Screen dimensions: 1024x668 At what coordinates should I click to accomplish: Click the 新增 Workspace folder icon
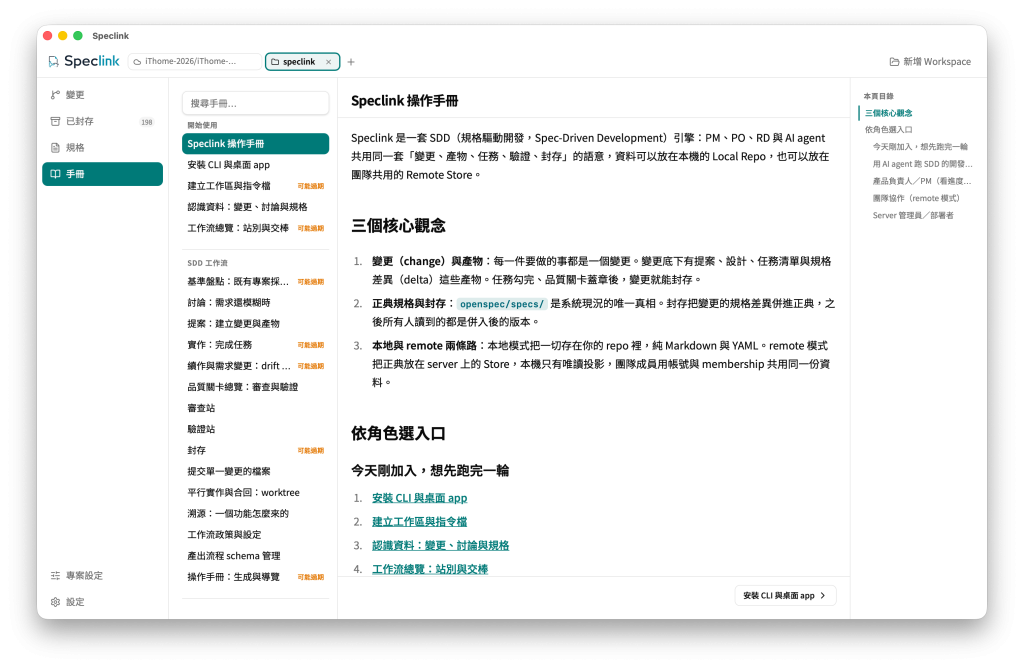894,61
